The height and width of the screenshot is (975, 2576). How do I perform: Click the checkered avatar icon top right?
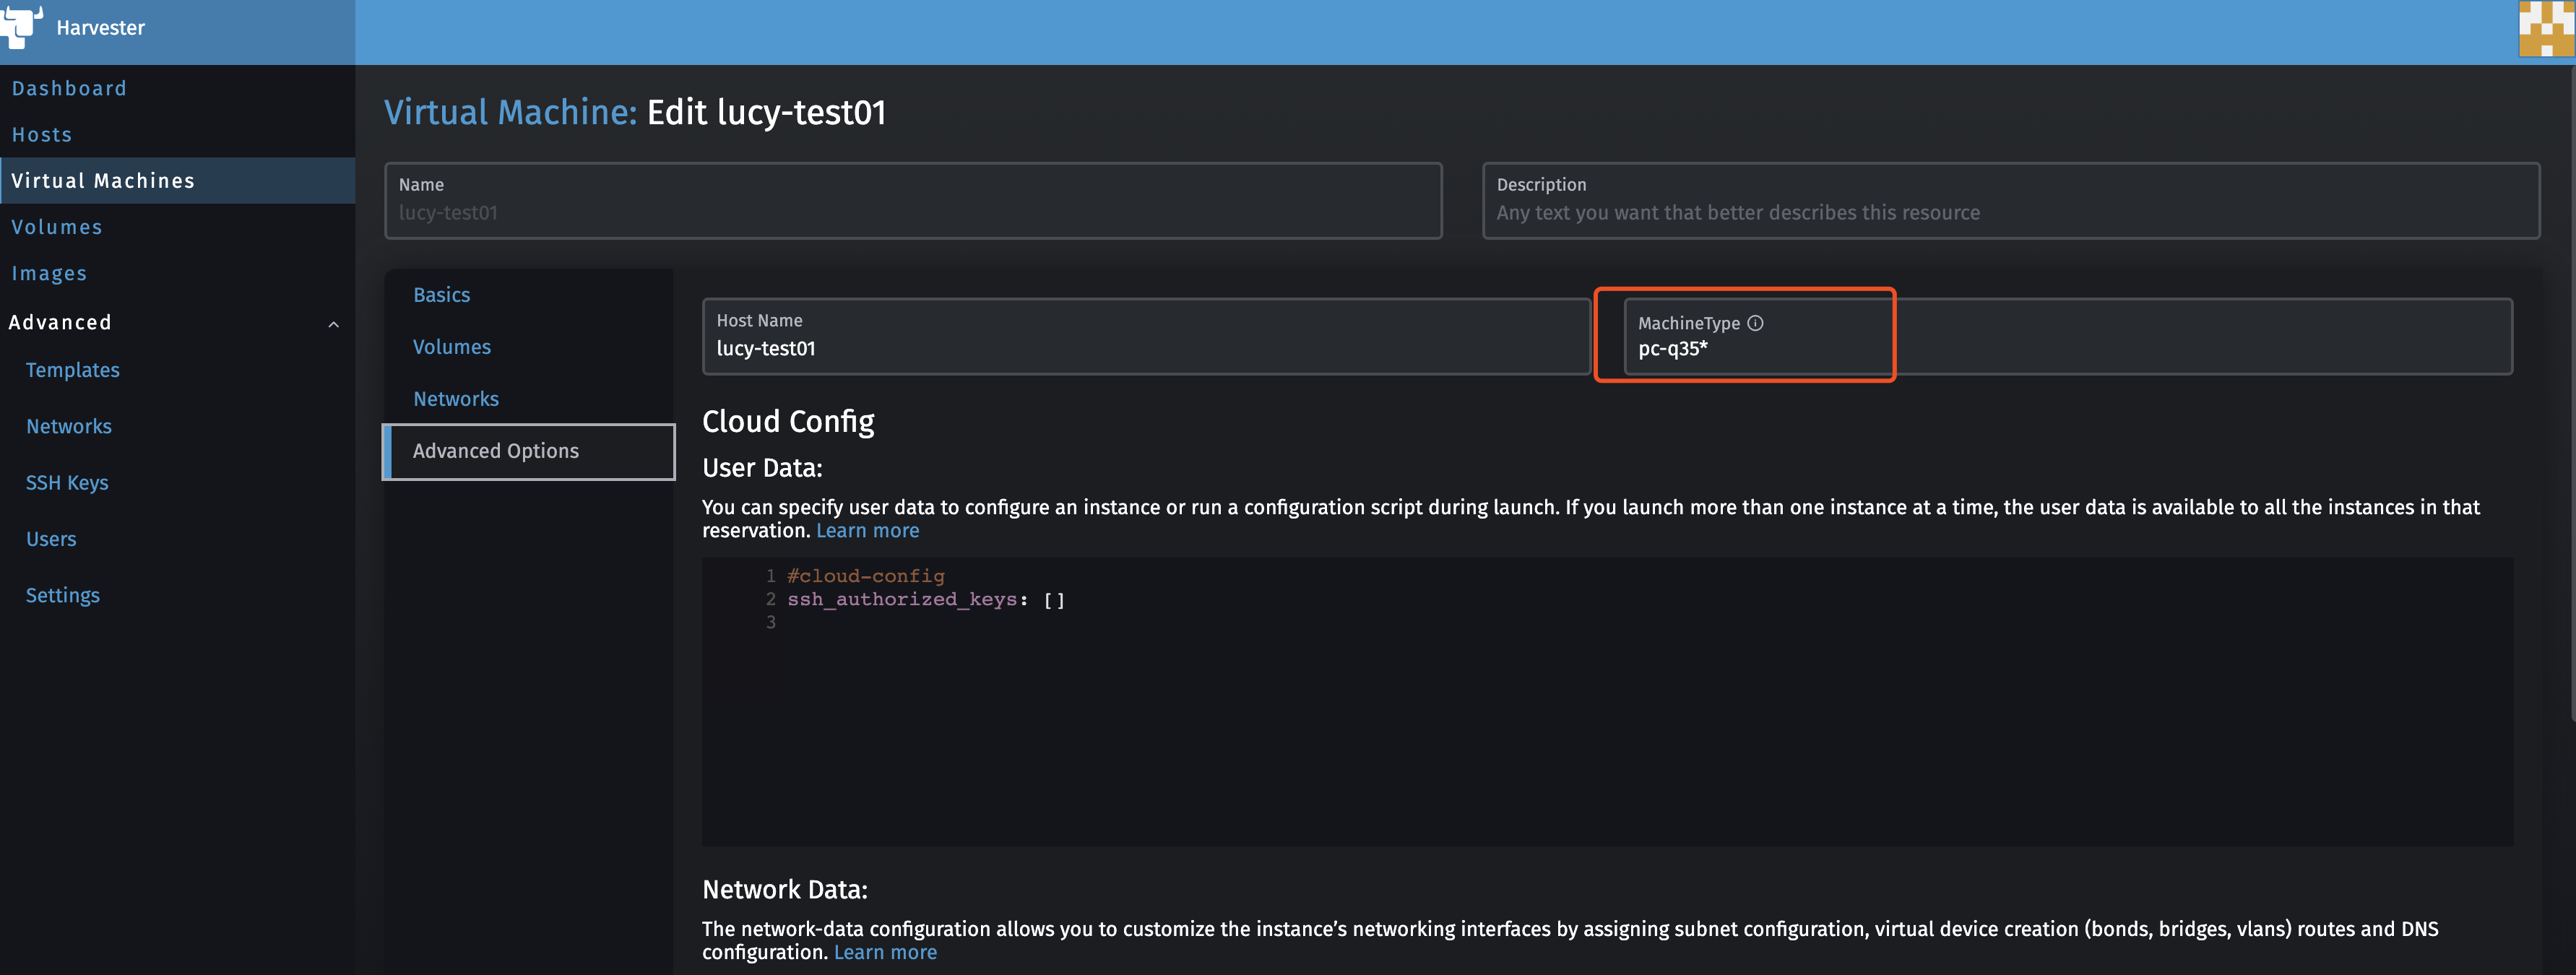pyautogui.click(x=2547, y=29)
